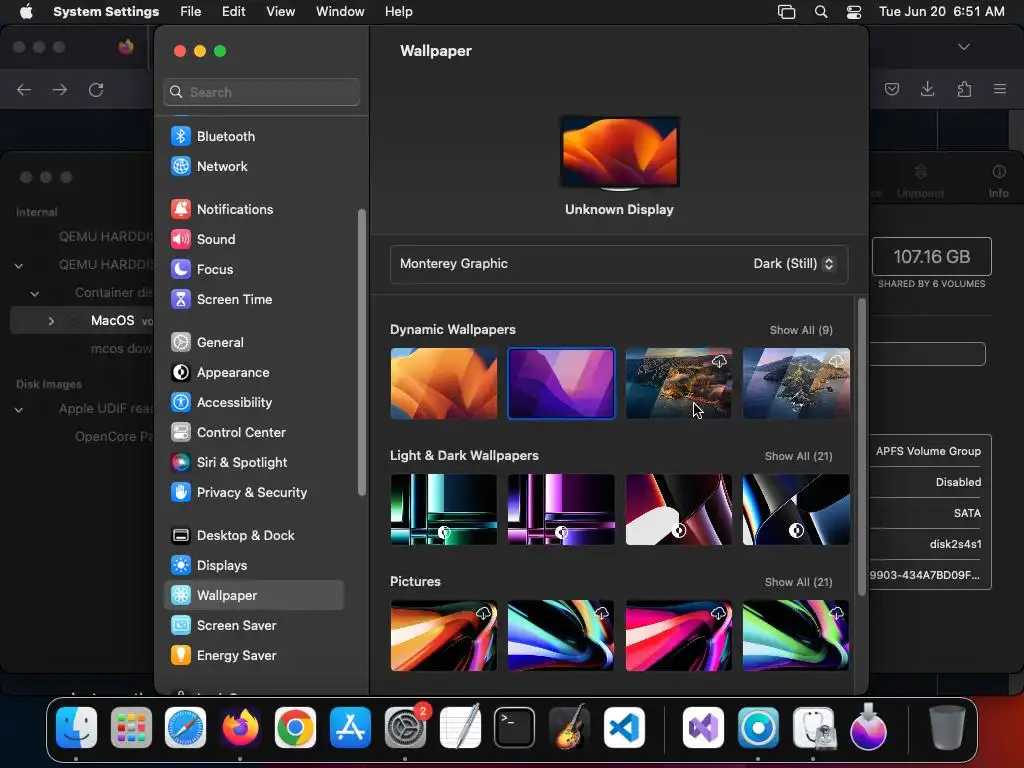Open Control Center in menu bar
Viewport: 1024px width, 768px height.
(x=854, y=12)
